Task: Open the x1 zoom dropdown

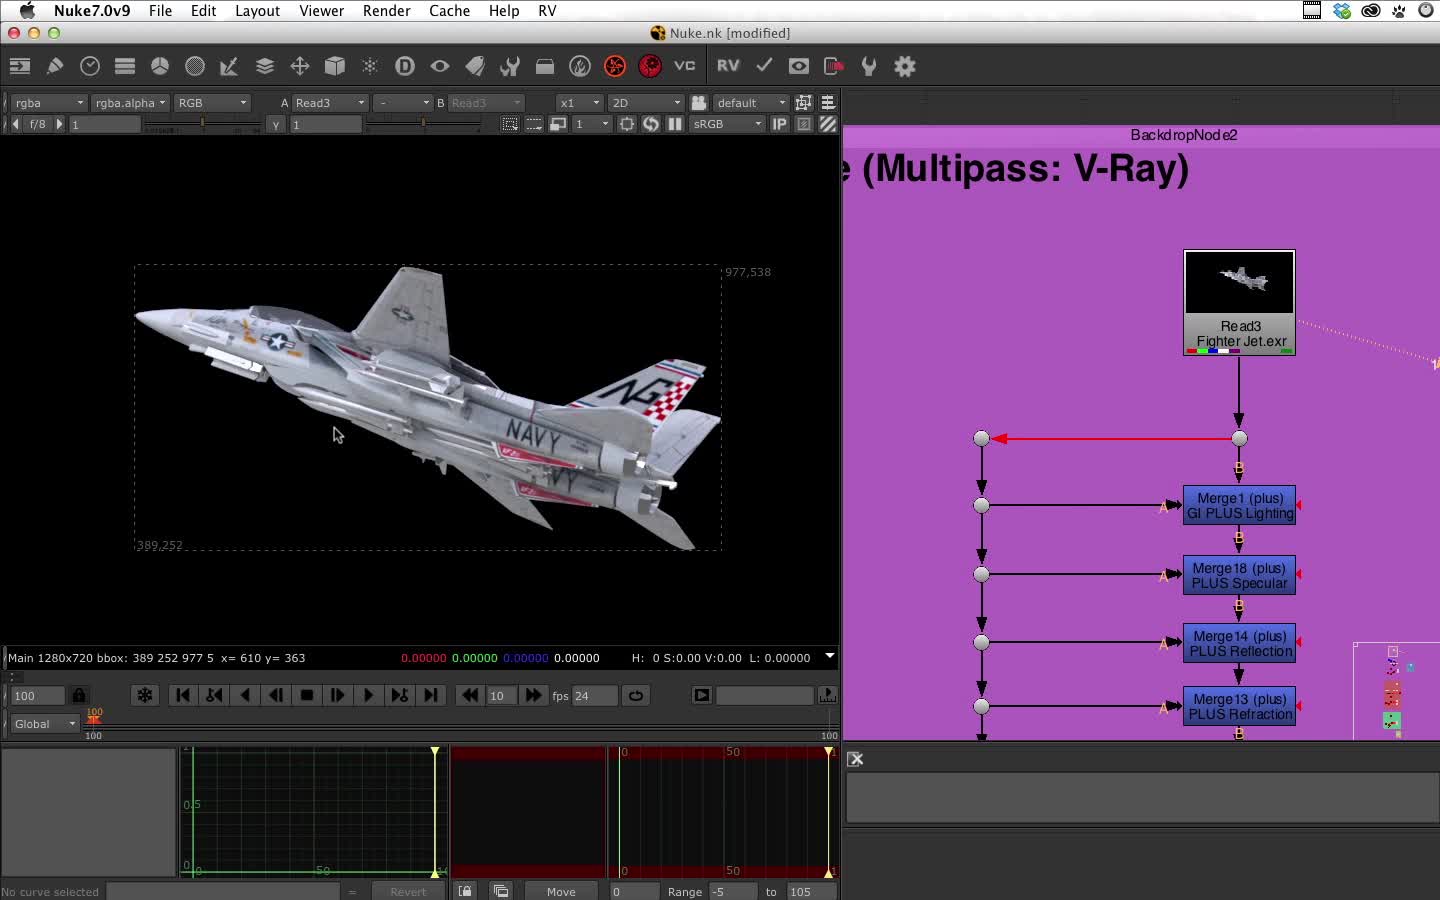Action: coord(580,103)
